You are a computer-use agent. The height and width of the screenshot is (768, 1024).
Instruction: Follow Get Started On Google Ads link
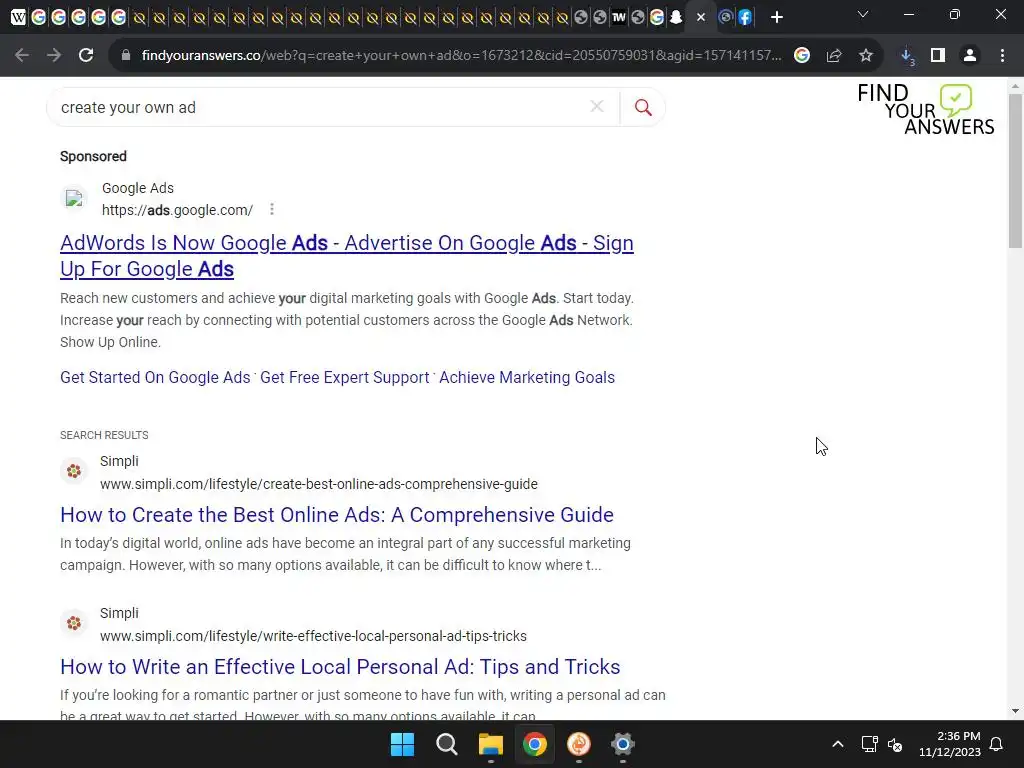pos(155,377)
